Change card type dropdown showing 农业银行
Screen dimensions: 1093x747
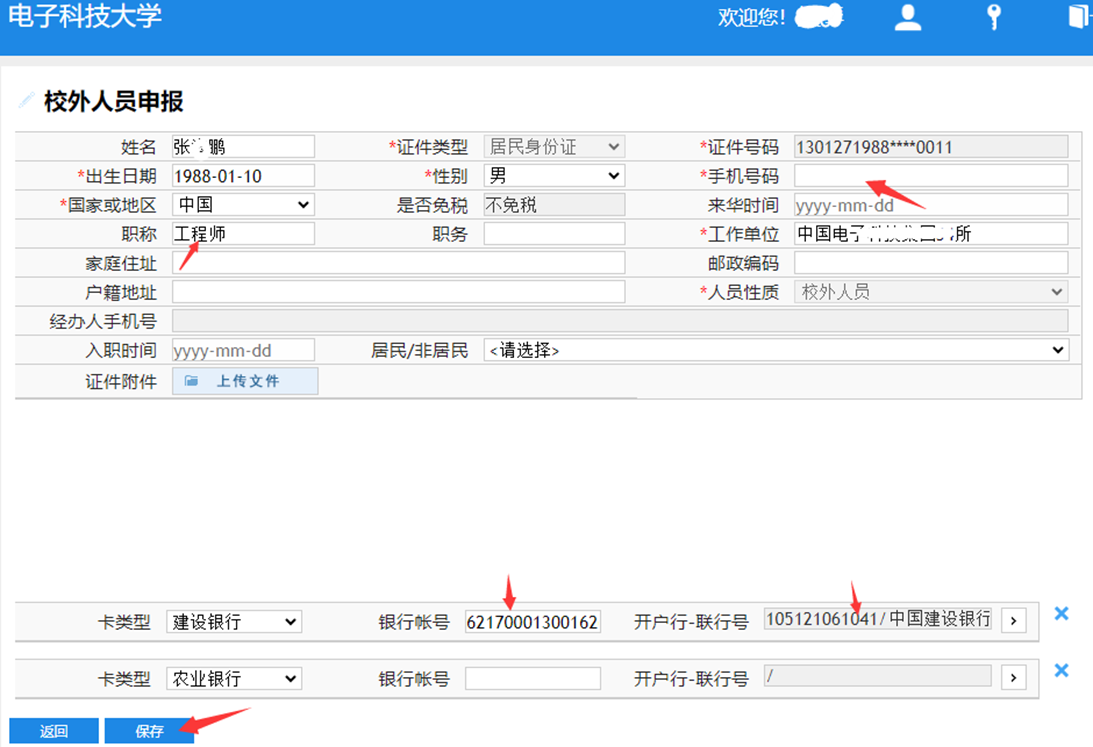(x=233, y=679)
